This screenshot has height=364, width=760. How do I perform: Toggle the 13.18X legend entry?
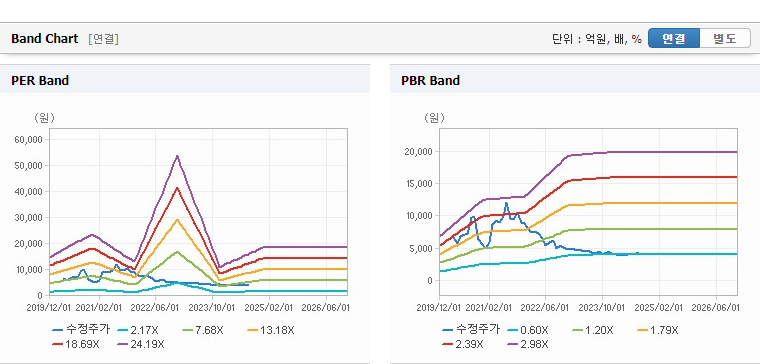tap(270, 330)
